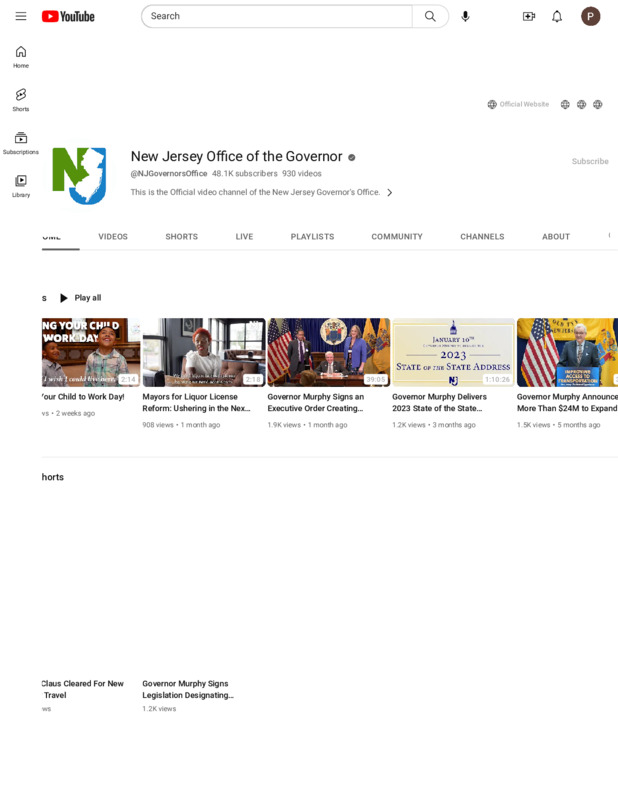Open the account avatar P

pyautogui.click(x=590, y=16)
